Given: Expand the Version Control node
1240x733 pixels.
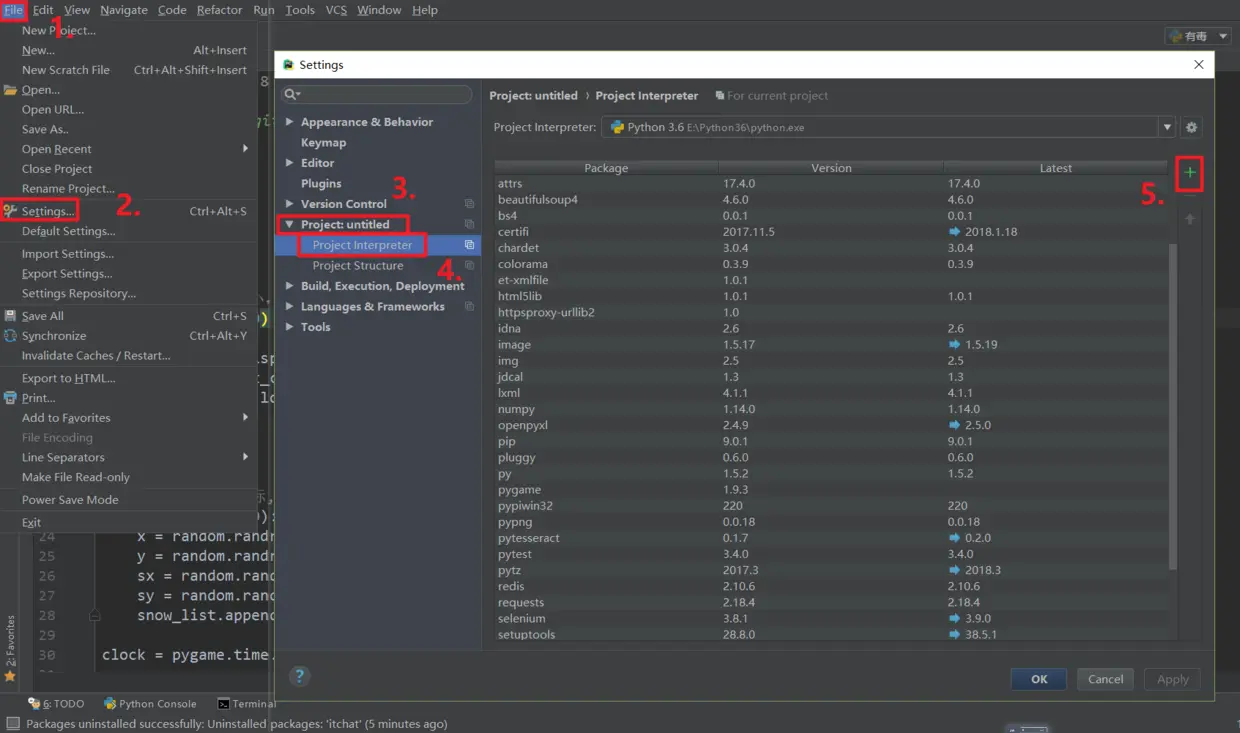Looking at the screenshot, I should (290, 204).
